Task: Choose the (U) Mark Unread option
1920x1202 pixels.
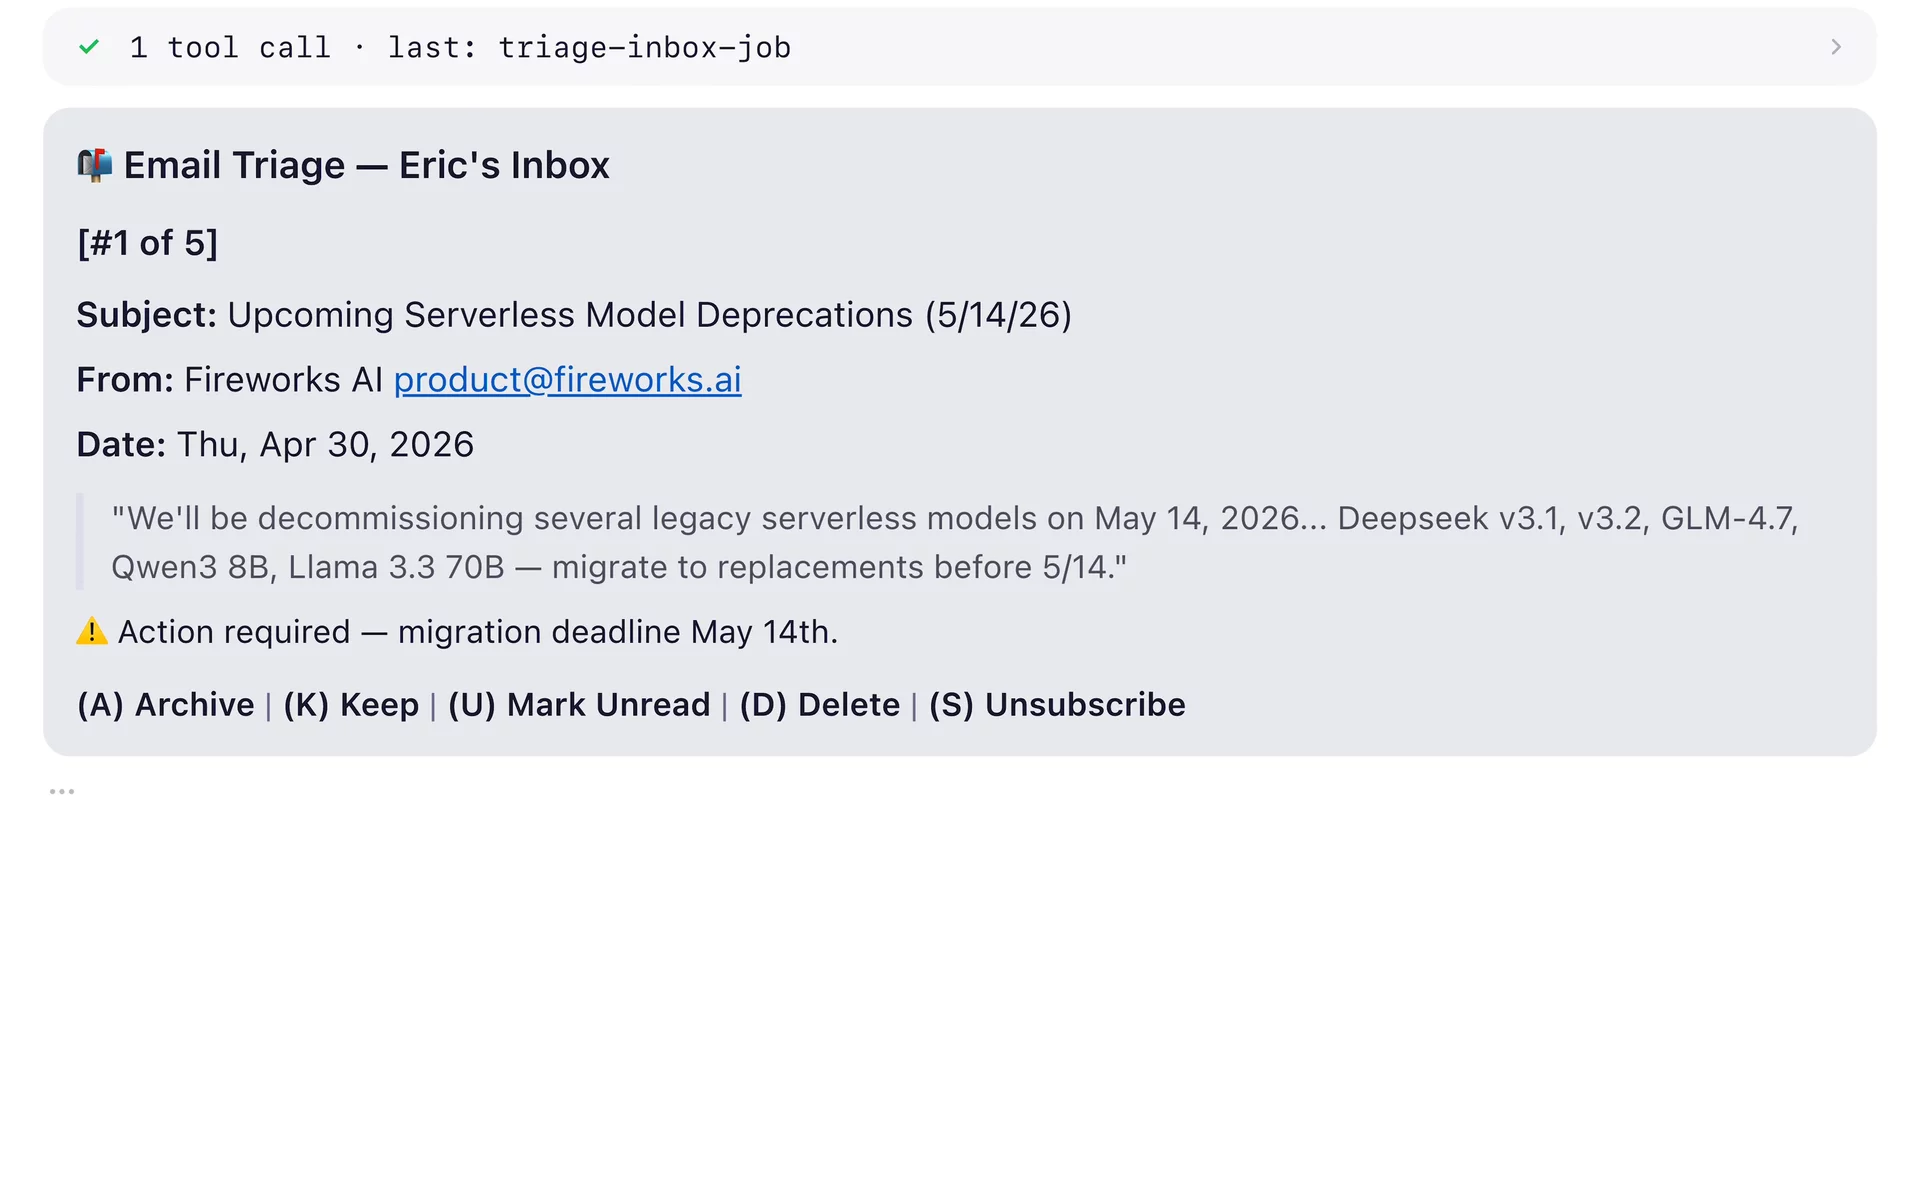Action: (x=579, y=705)
